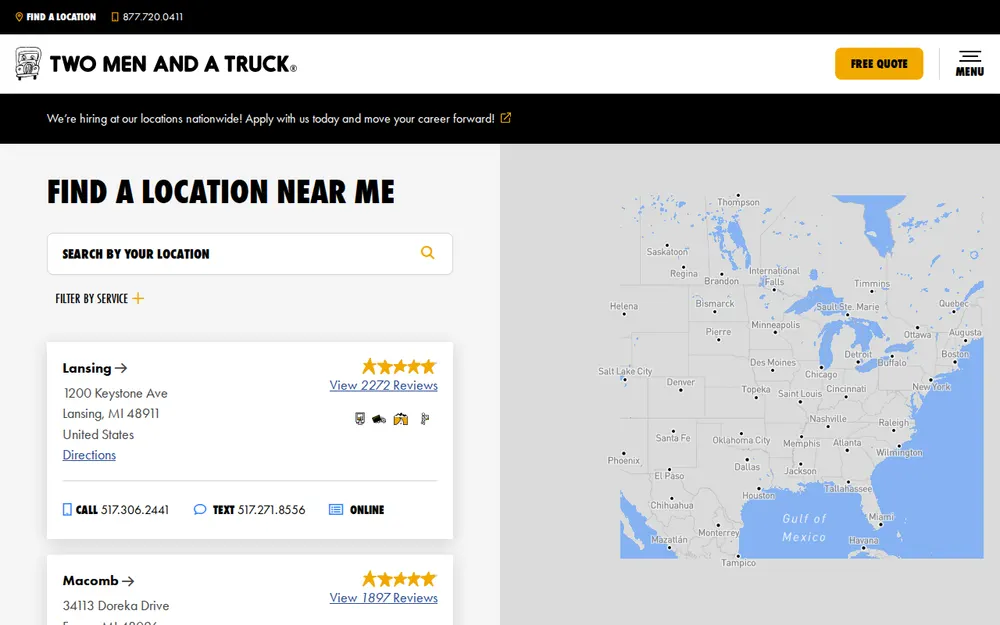Viewport: 1000px width, 625px height.
Task: Get Directions to the Lansing location
Action: 89,455
